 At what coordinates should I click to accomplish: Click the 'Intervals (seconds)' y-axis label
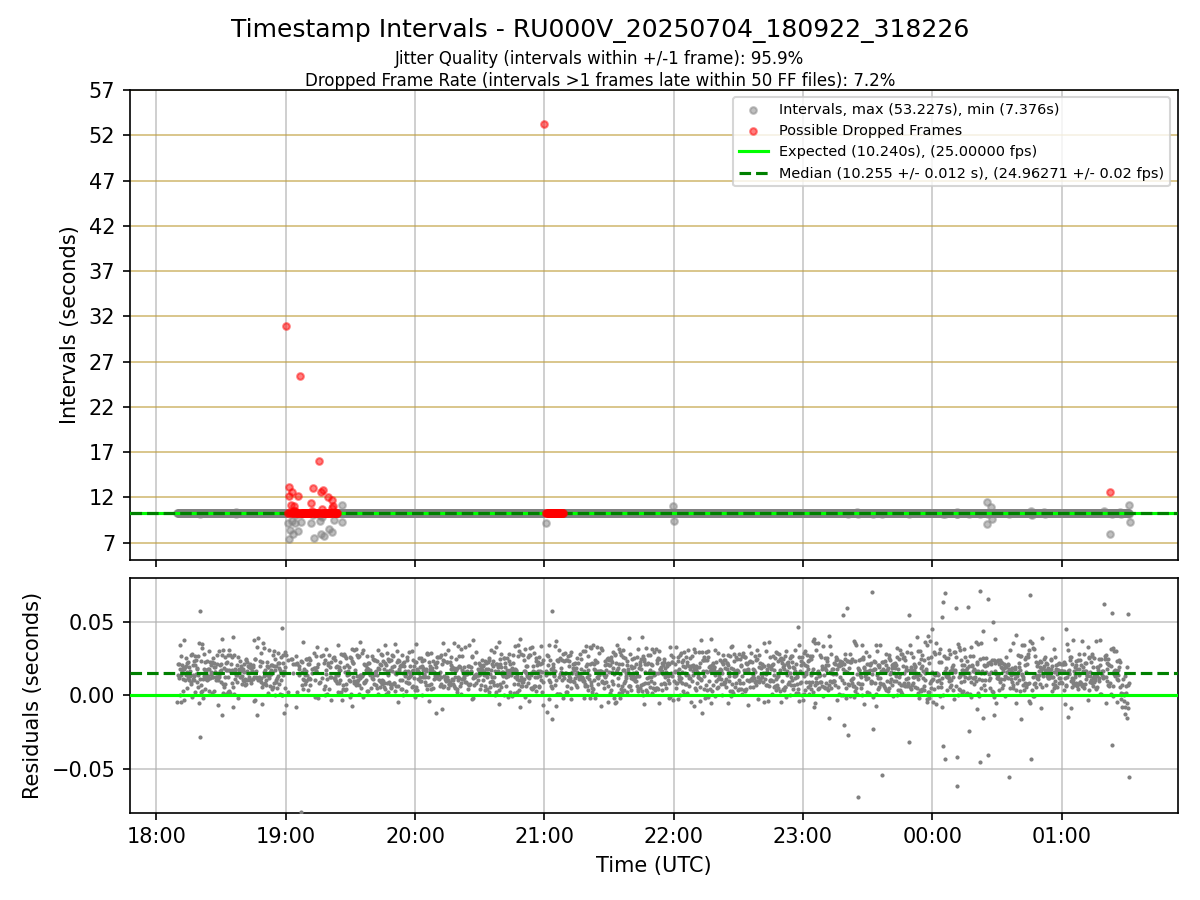[x=69, y=325]
